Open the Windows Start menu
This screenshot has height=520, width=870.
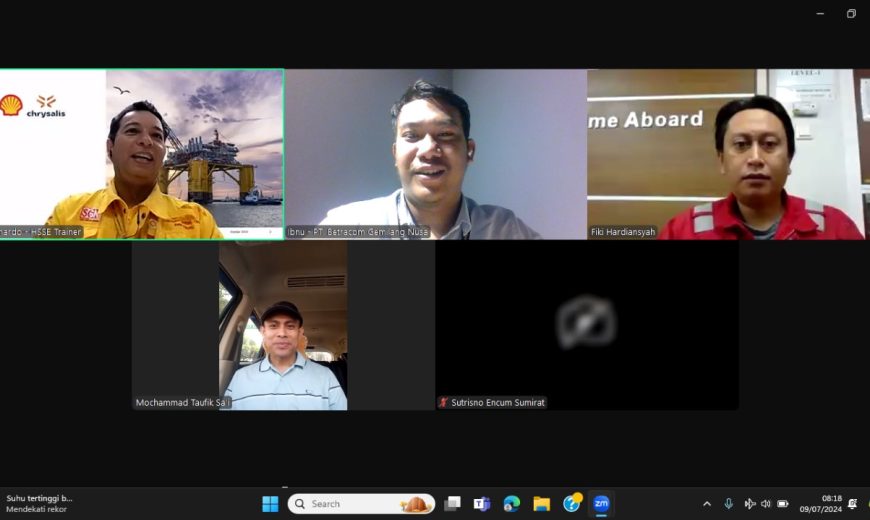270,504
